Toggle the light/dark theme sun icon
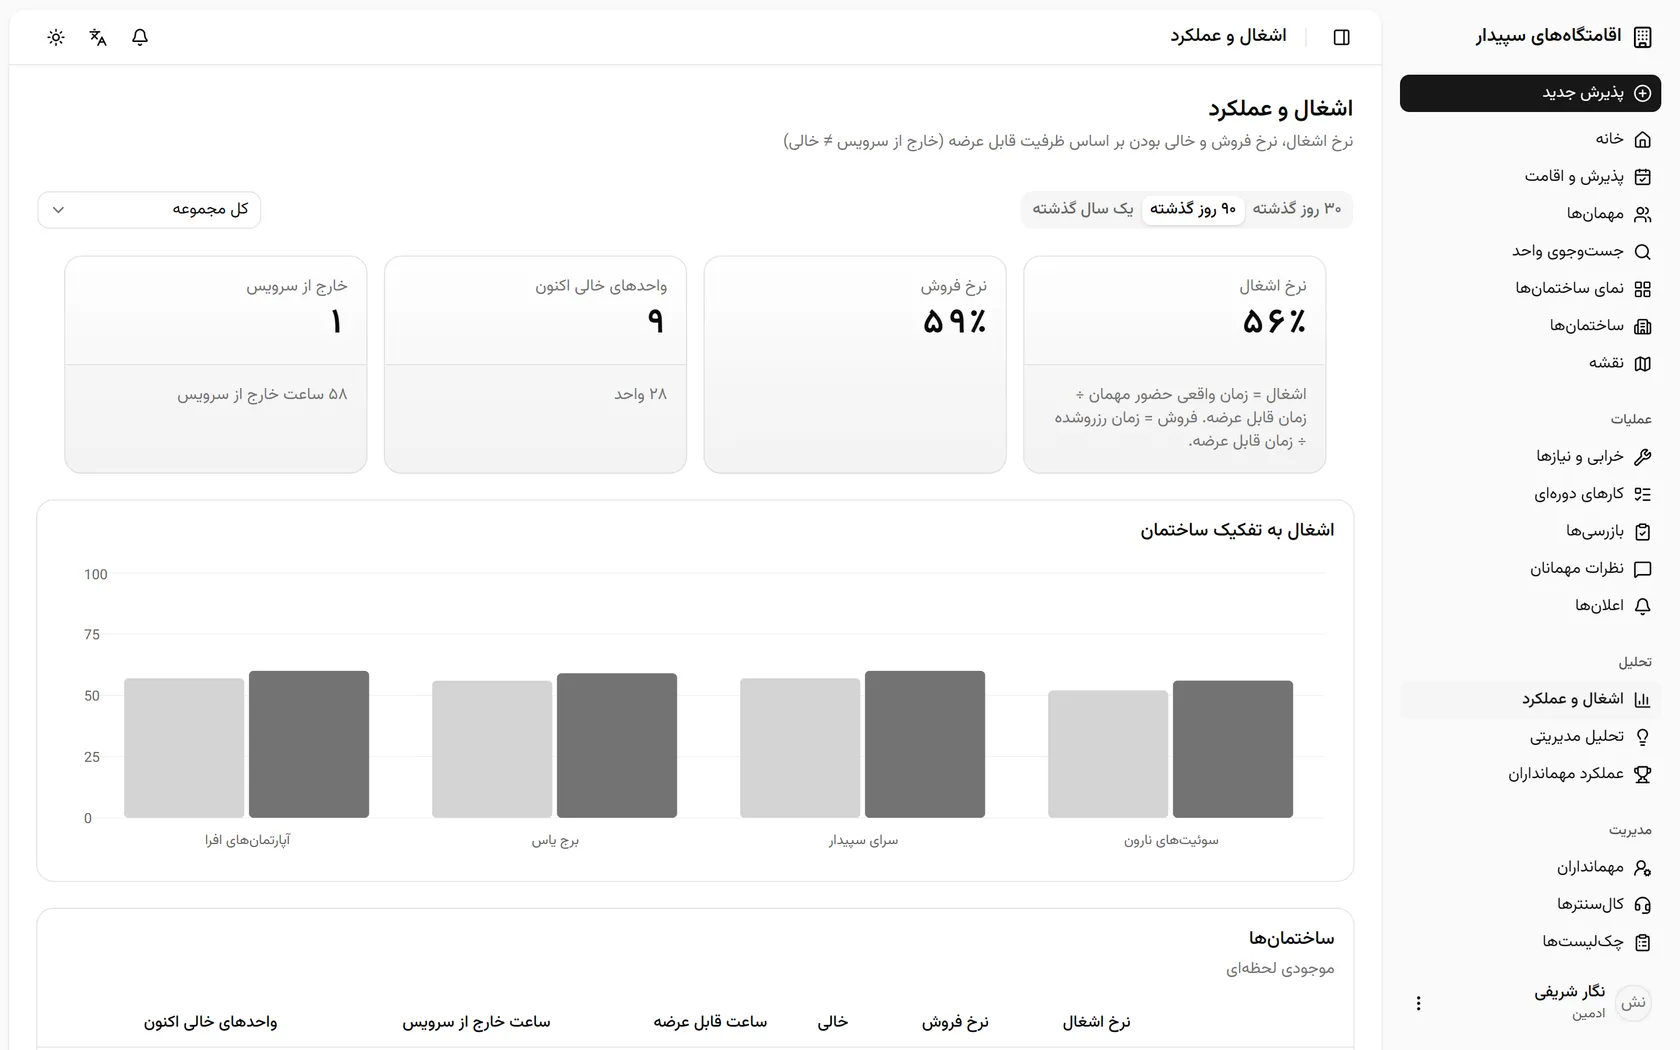The height and width of the screenshot is (1050, 1680). tap(56, 37)
